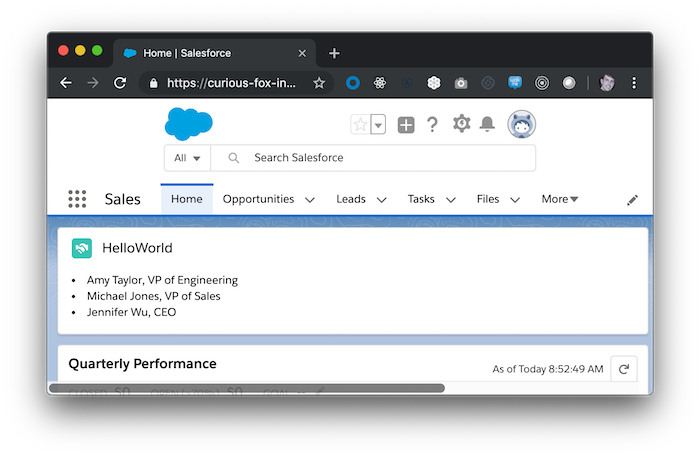The width and height of the screenshot is (700, 457).
Task: Select the Home navigation tab
Action: point(187,199)
